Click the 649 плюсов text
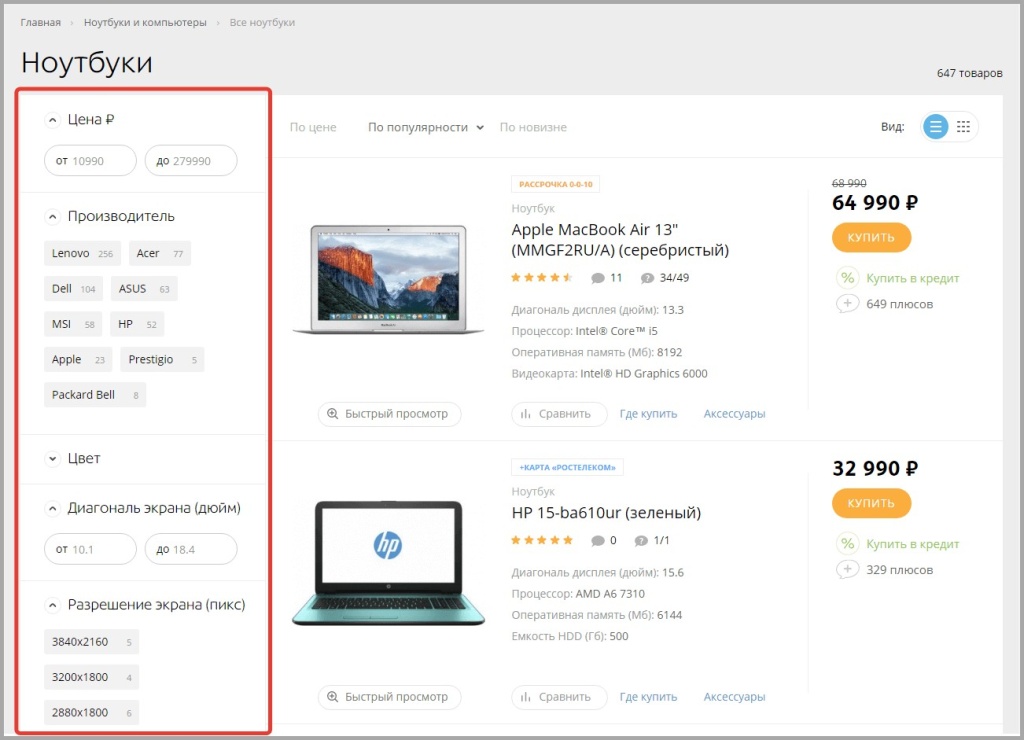The image size is (1024, 740). coord(899,304)
